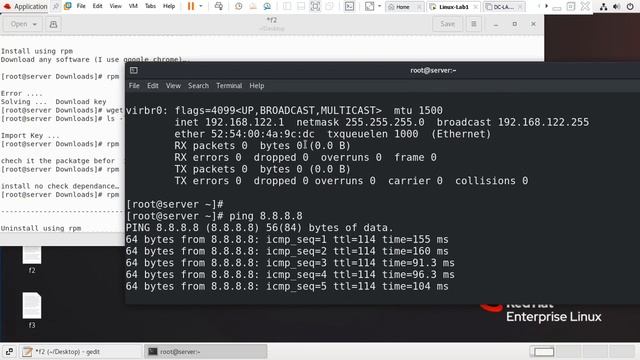
Task: Close the Home tab
Action: 419,7
